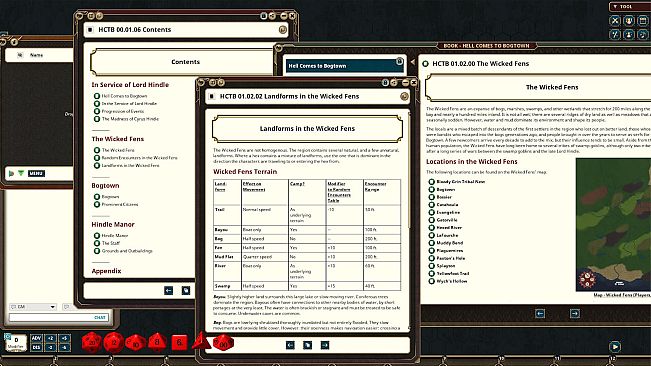Pick up the red d6 die
This screenshot has width=651, height=366.
coord(179,343)
